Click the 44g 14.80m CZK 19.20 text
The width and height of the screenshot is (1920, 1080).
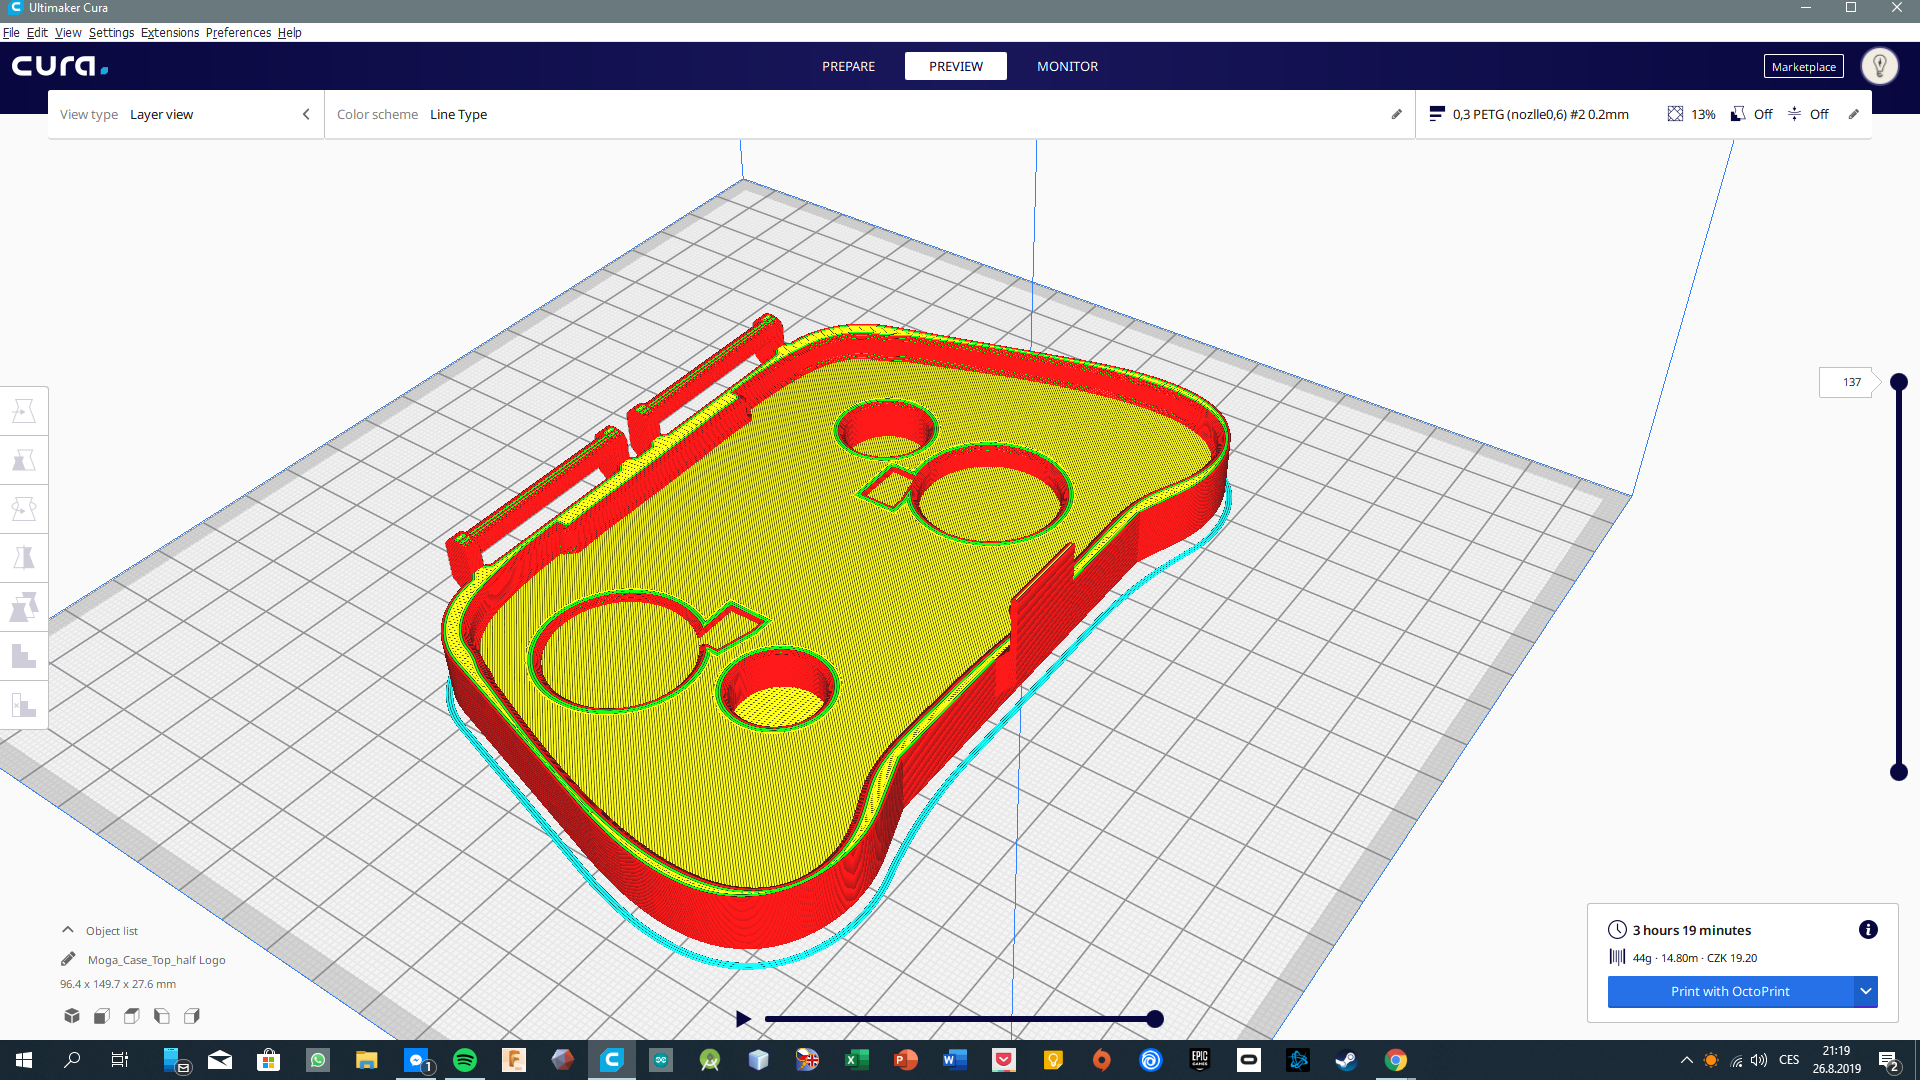pos(1695,958)
